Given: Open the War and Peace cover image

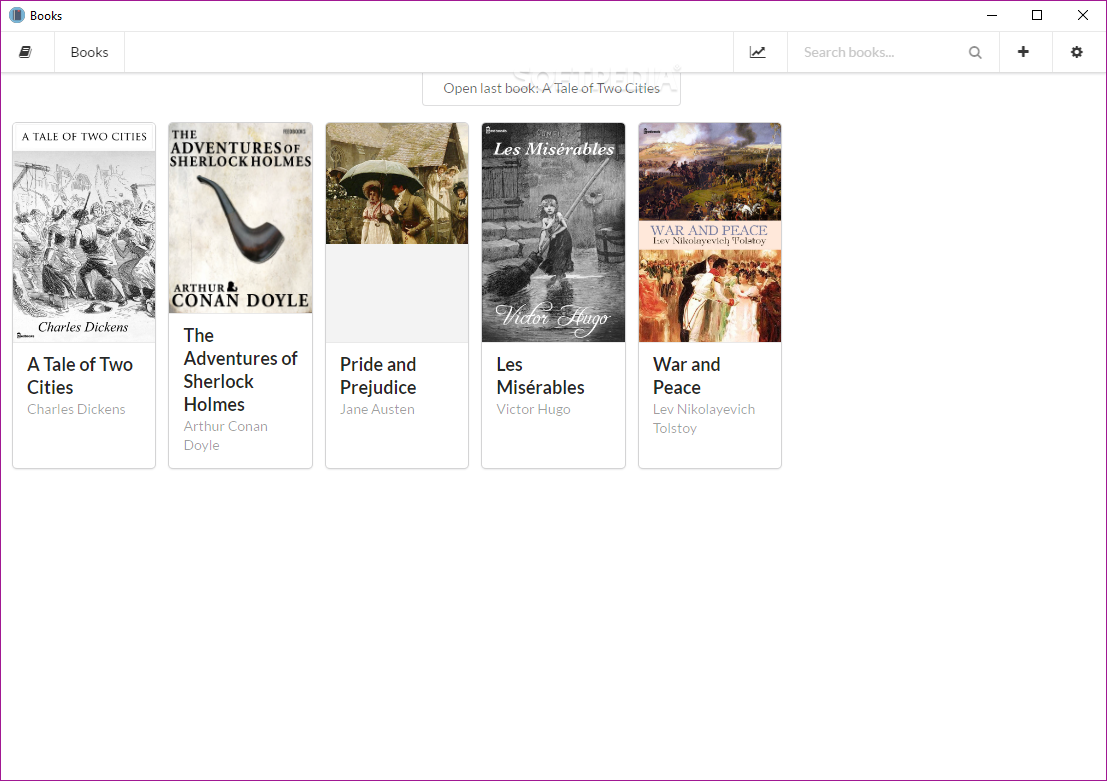Looking at the screenshot, I should [x=710, y=232].
